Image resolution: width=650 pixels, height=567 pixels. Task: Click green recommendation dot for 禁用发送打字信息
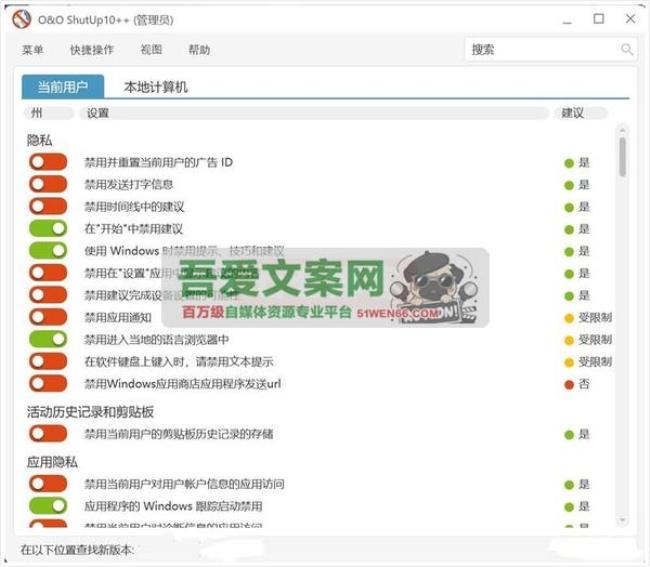click(x=569, y=185)
